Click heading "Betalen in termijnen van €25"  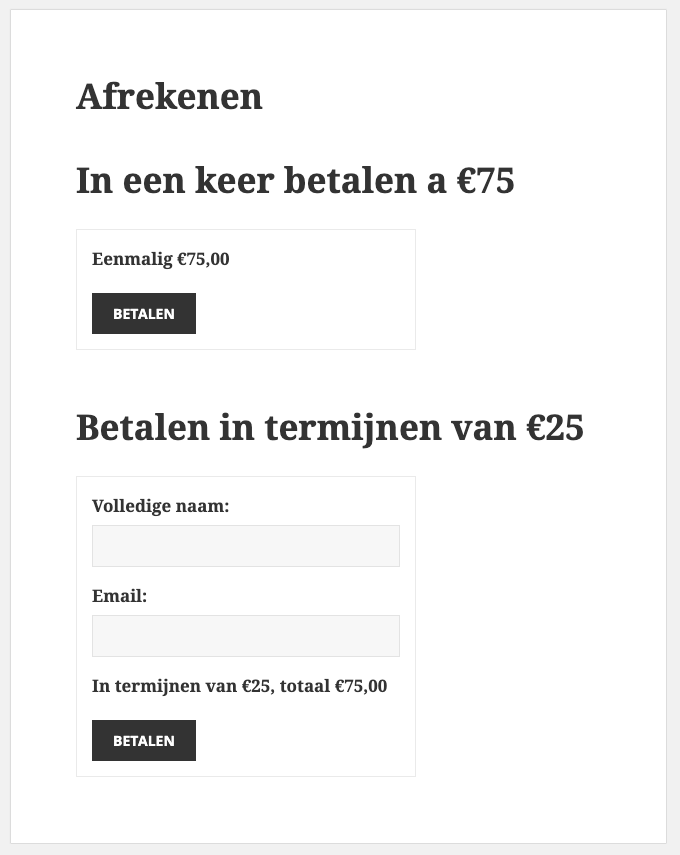click(x=330, y=428)
